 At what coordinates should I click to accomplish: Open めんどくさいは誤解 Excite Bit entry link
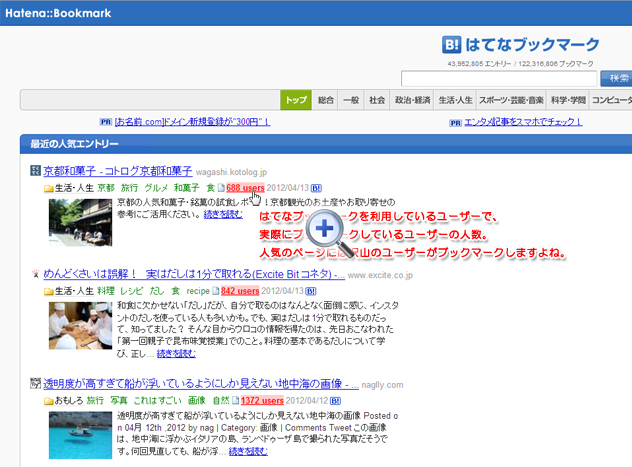(x=194, y=274)
